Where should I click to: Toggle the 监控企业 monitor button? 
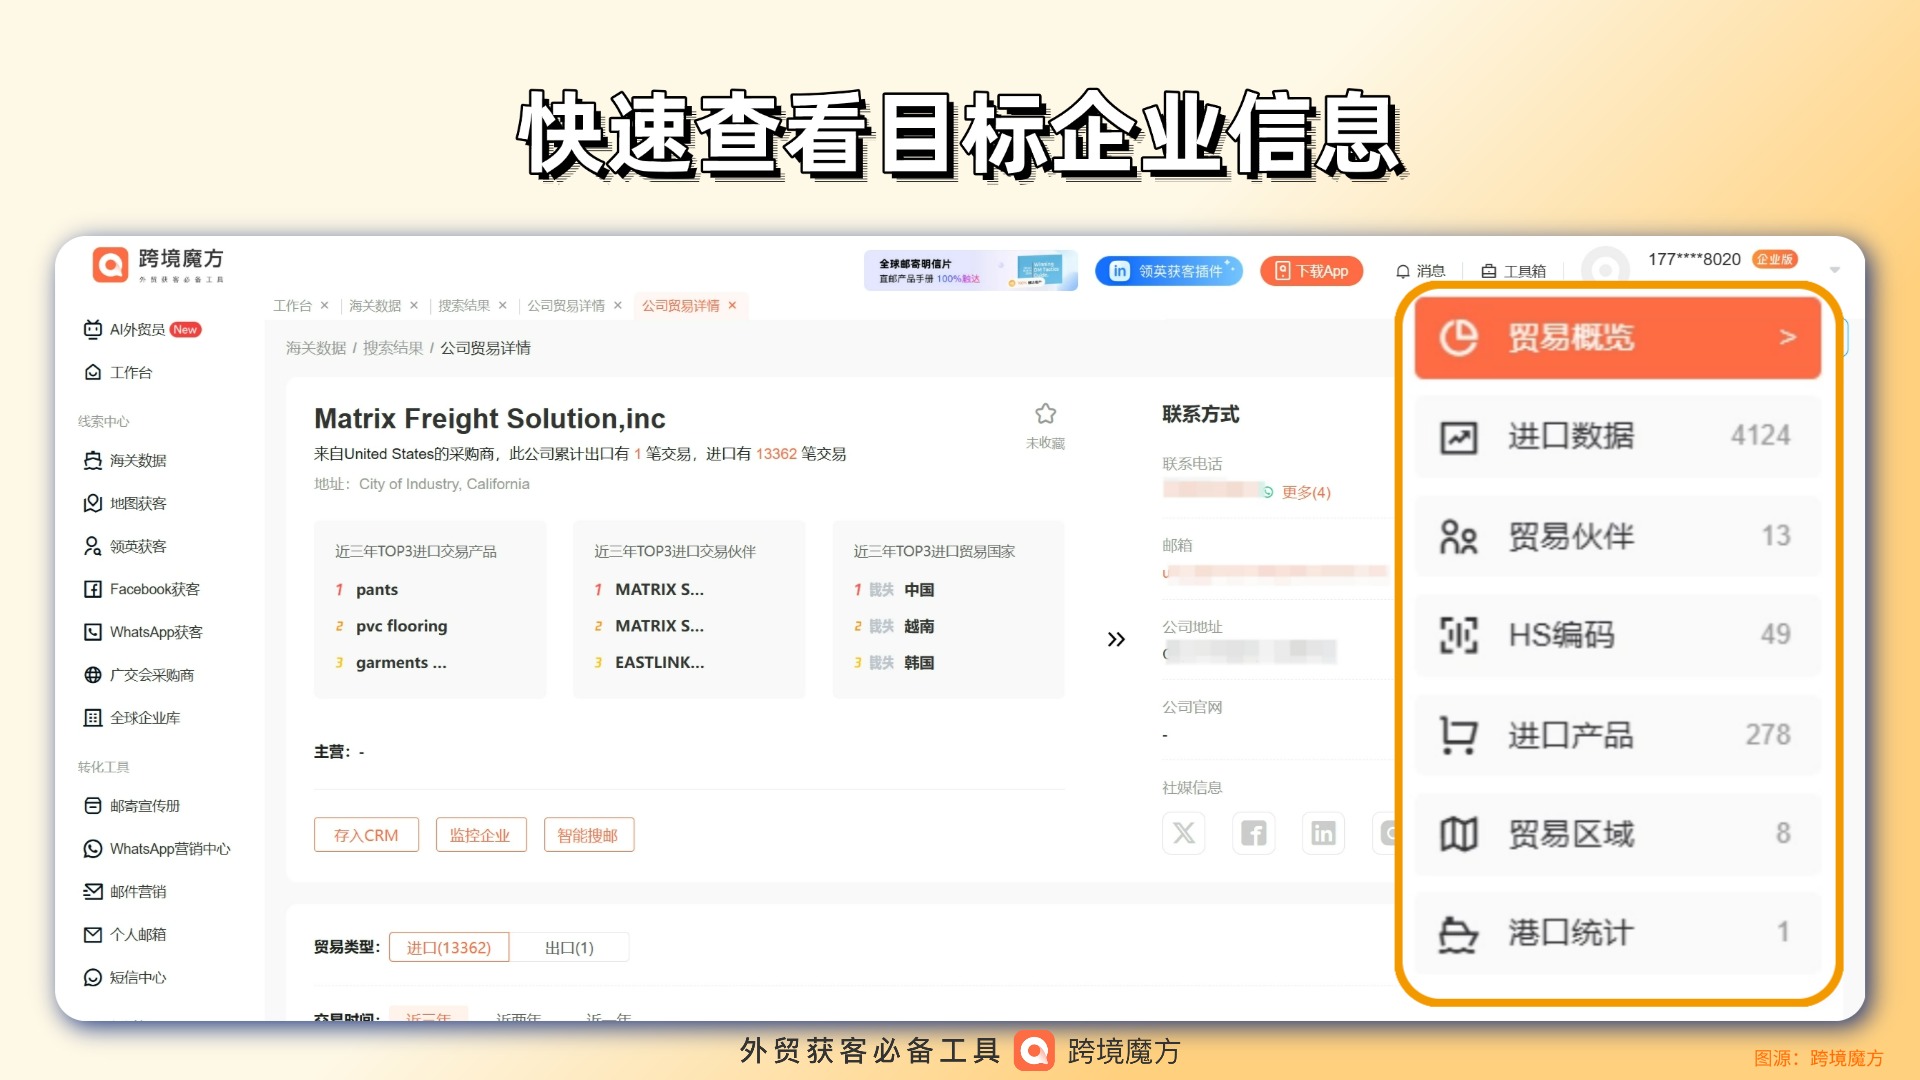click(479, 835)
